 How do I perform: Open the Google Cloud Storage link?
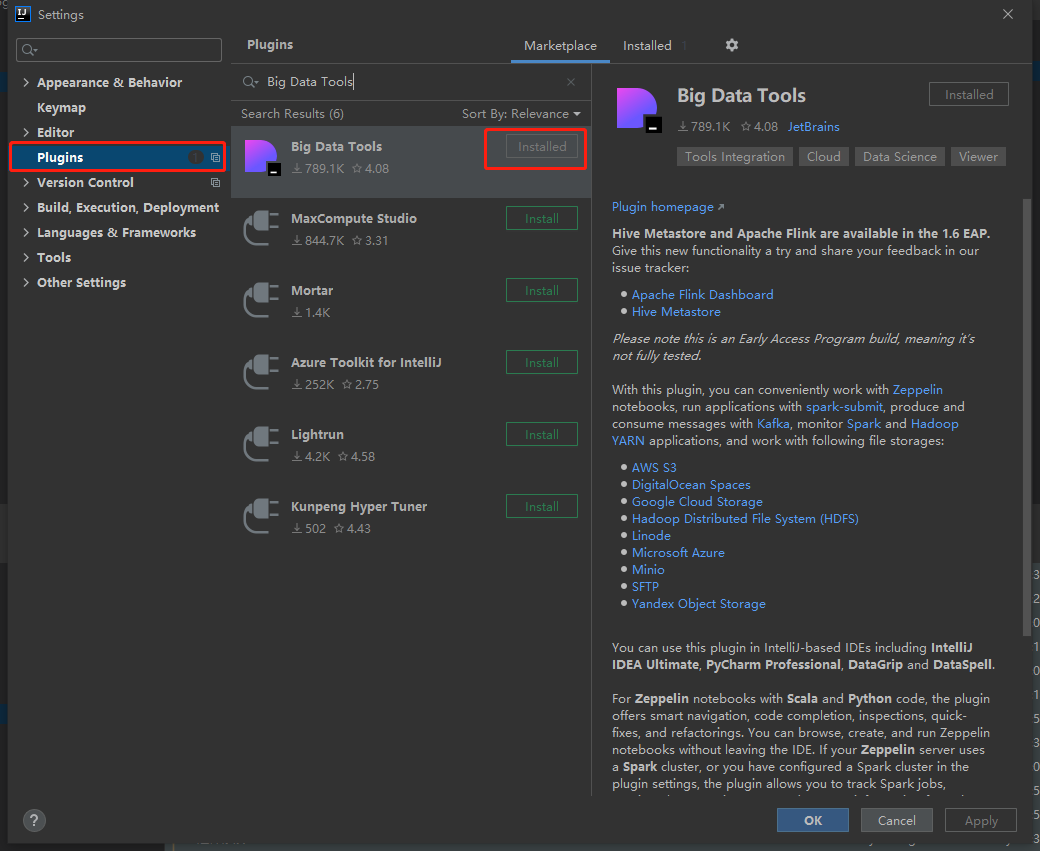pos(697,501)
